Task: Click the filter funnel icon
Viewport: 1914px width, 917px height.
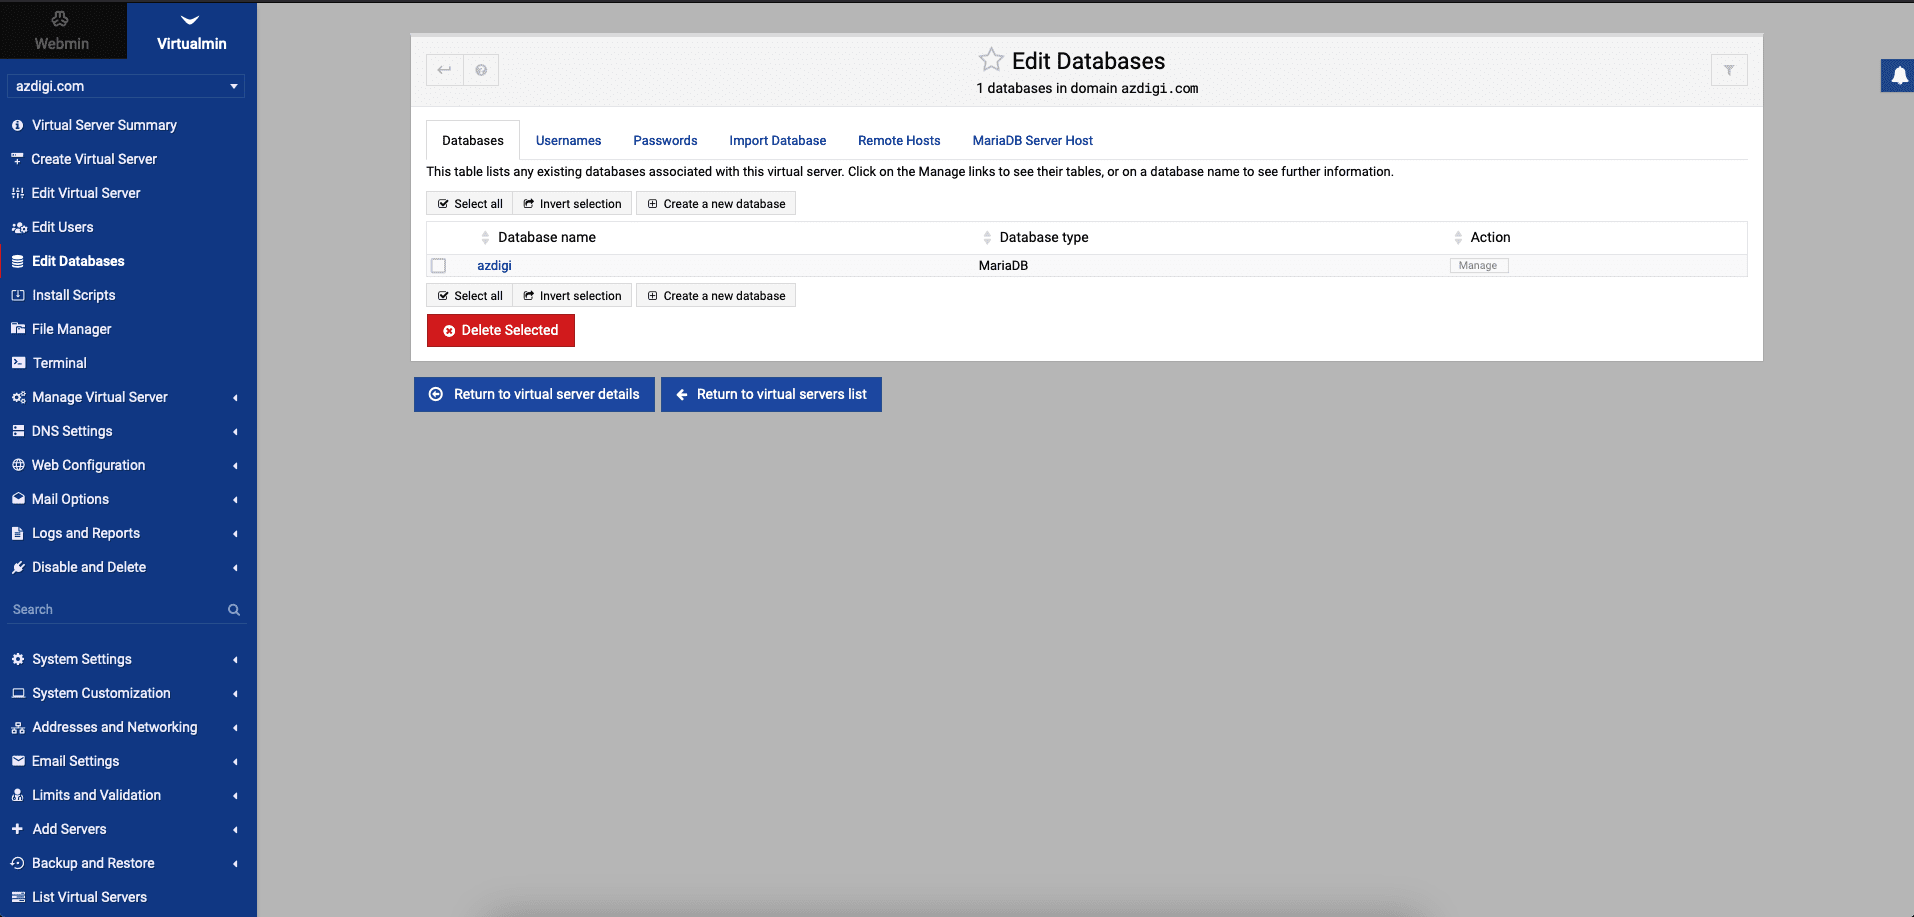Action: [x=1728, y=70]
